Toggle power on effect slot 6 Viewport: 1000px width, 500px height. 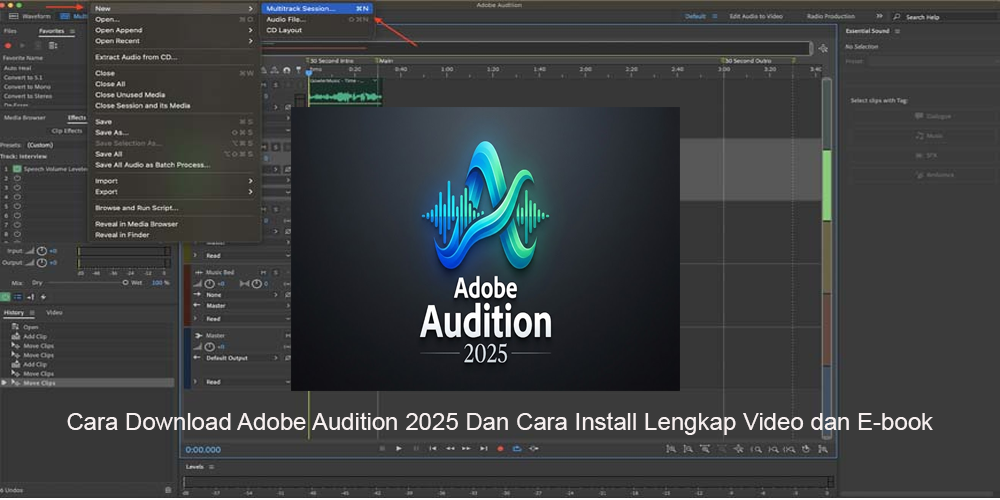click(x=17, y=216)
